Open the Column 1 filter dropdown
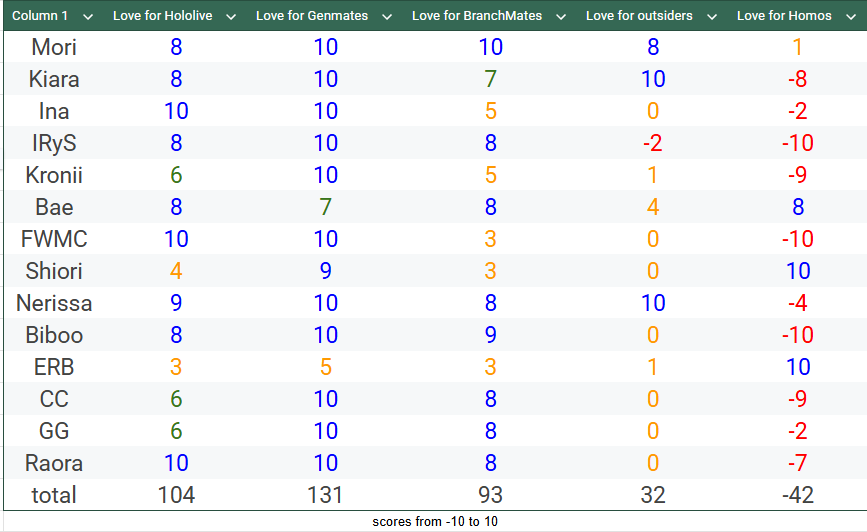The height and width of the screenshot is (532, 867). [x=87, y=17]
